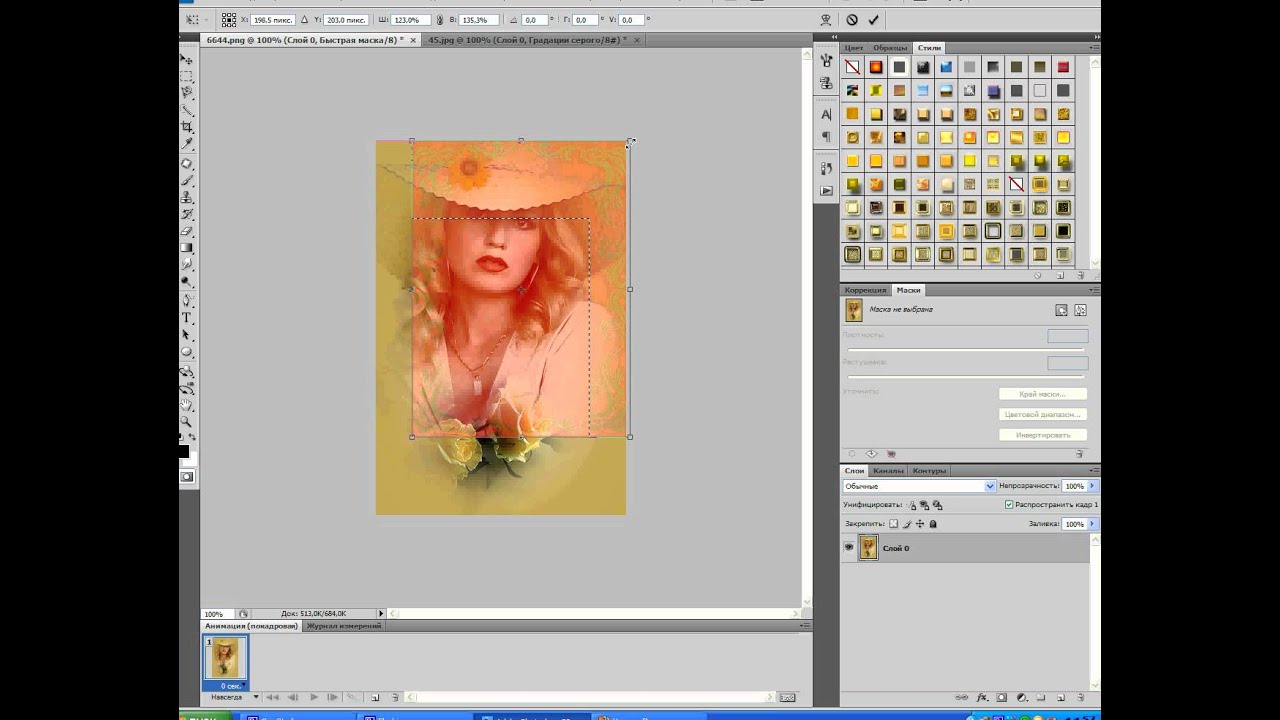
Task: Add layer mask at Layers panel bottom
Action: [1003, 697]
